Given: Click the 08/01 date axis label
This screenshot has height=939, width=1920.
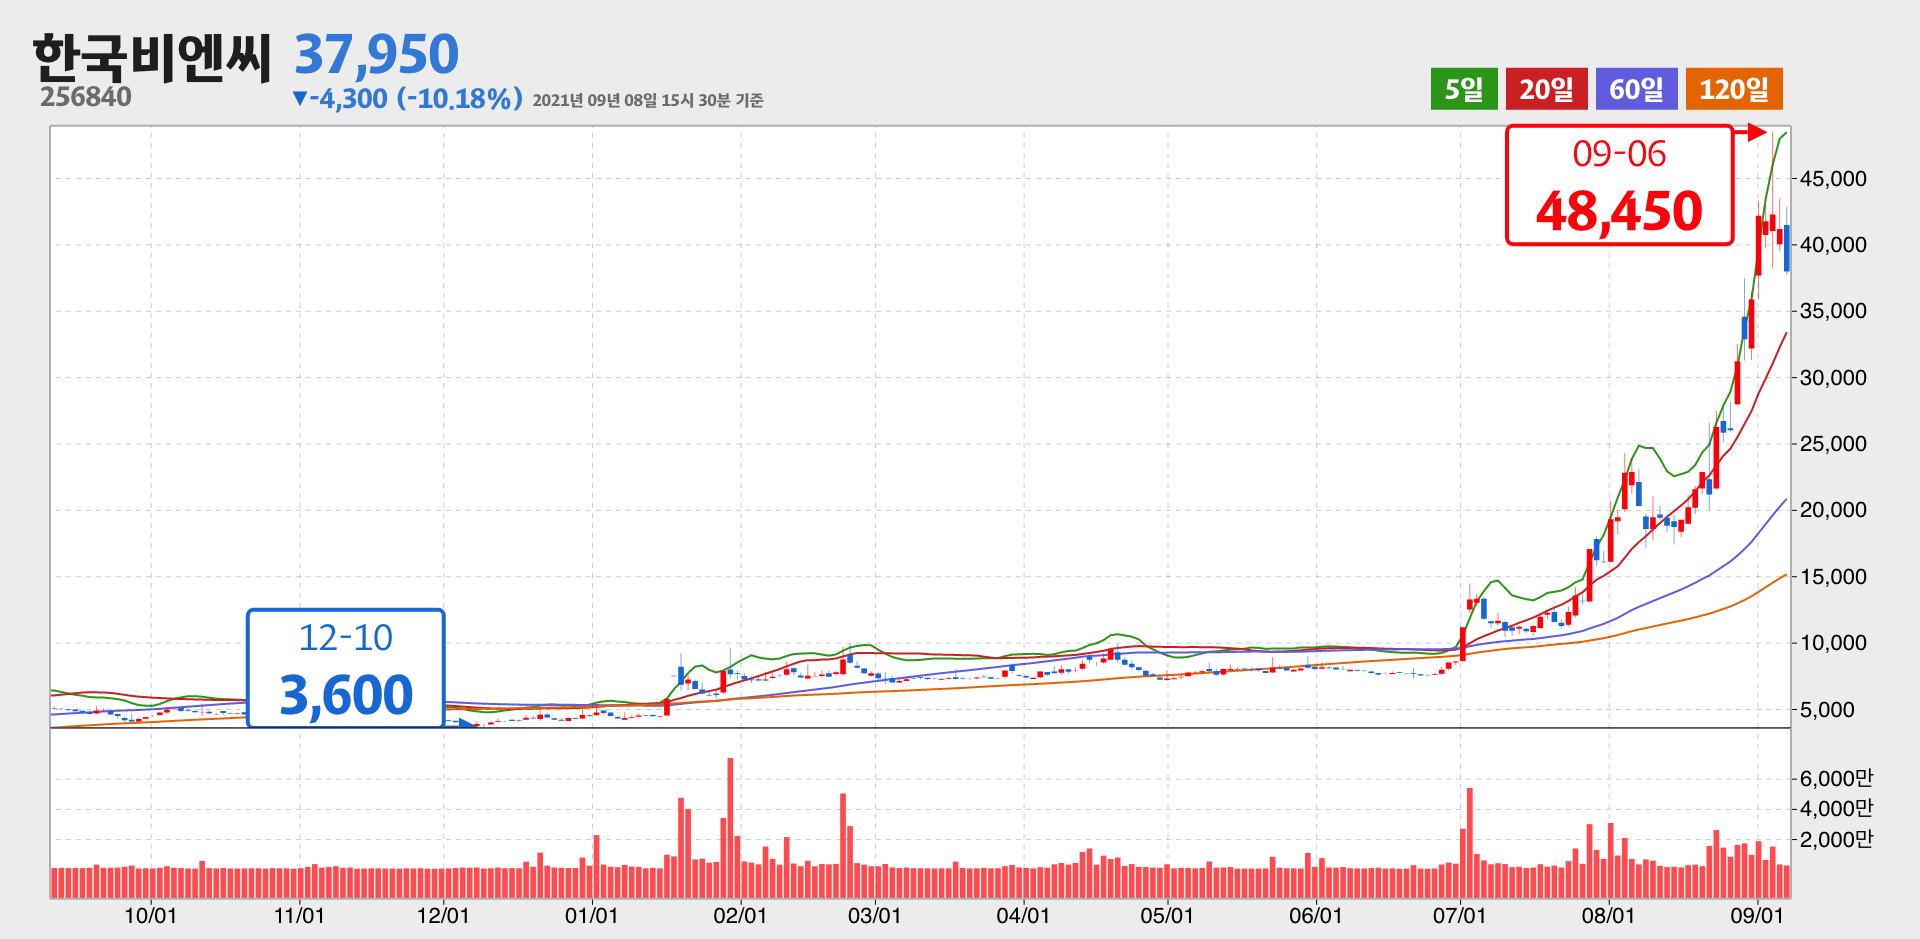Looking at the screenshot, I should tap(1608, 916).
